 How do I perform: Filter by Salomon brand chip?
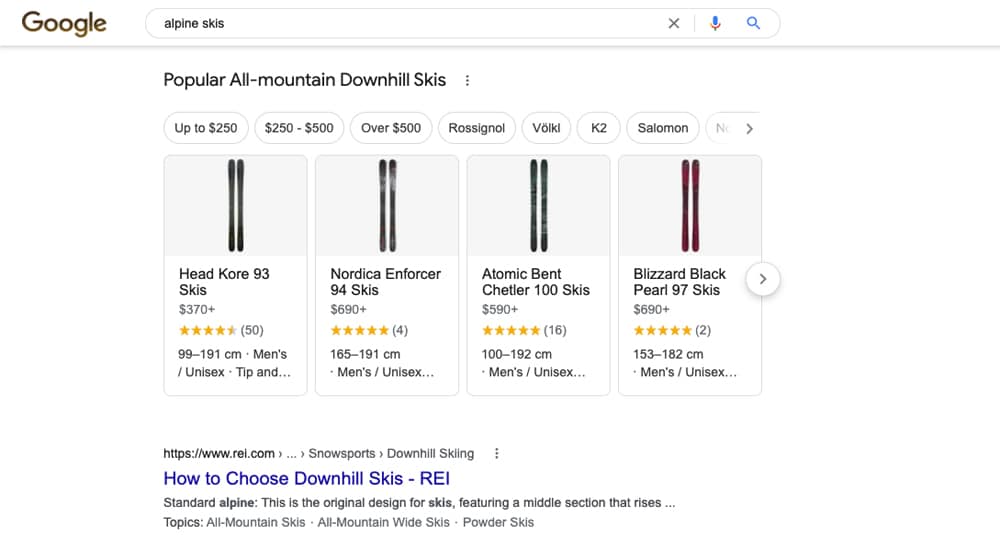tap(662, 128)
